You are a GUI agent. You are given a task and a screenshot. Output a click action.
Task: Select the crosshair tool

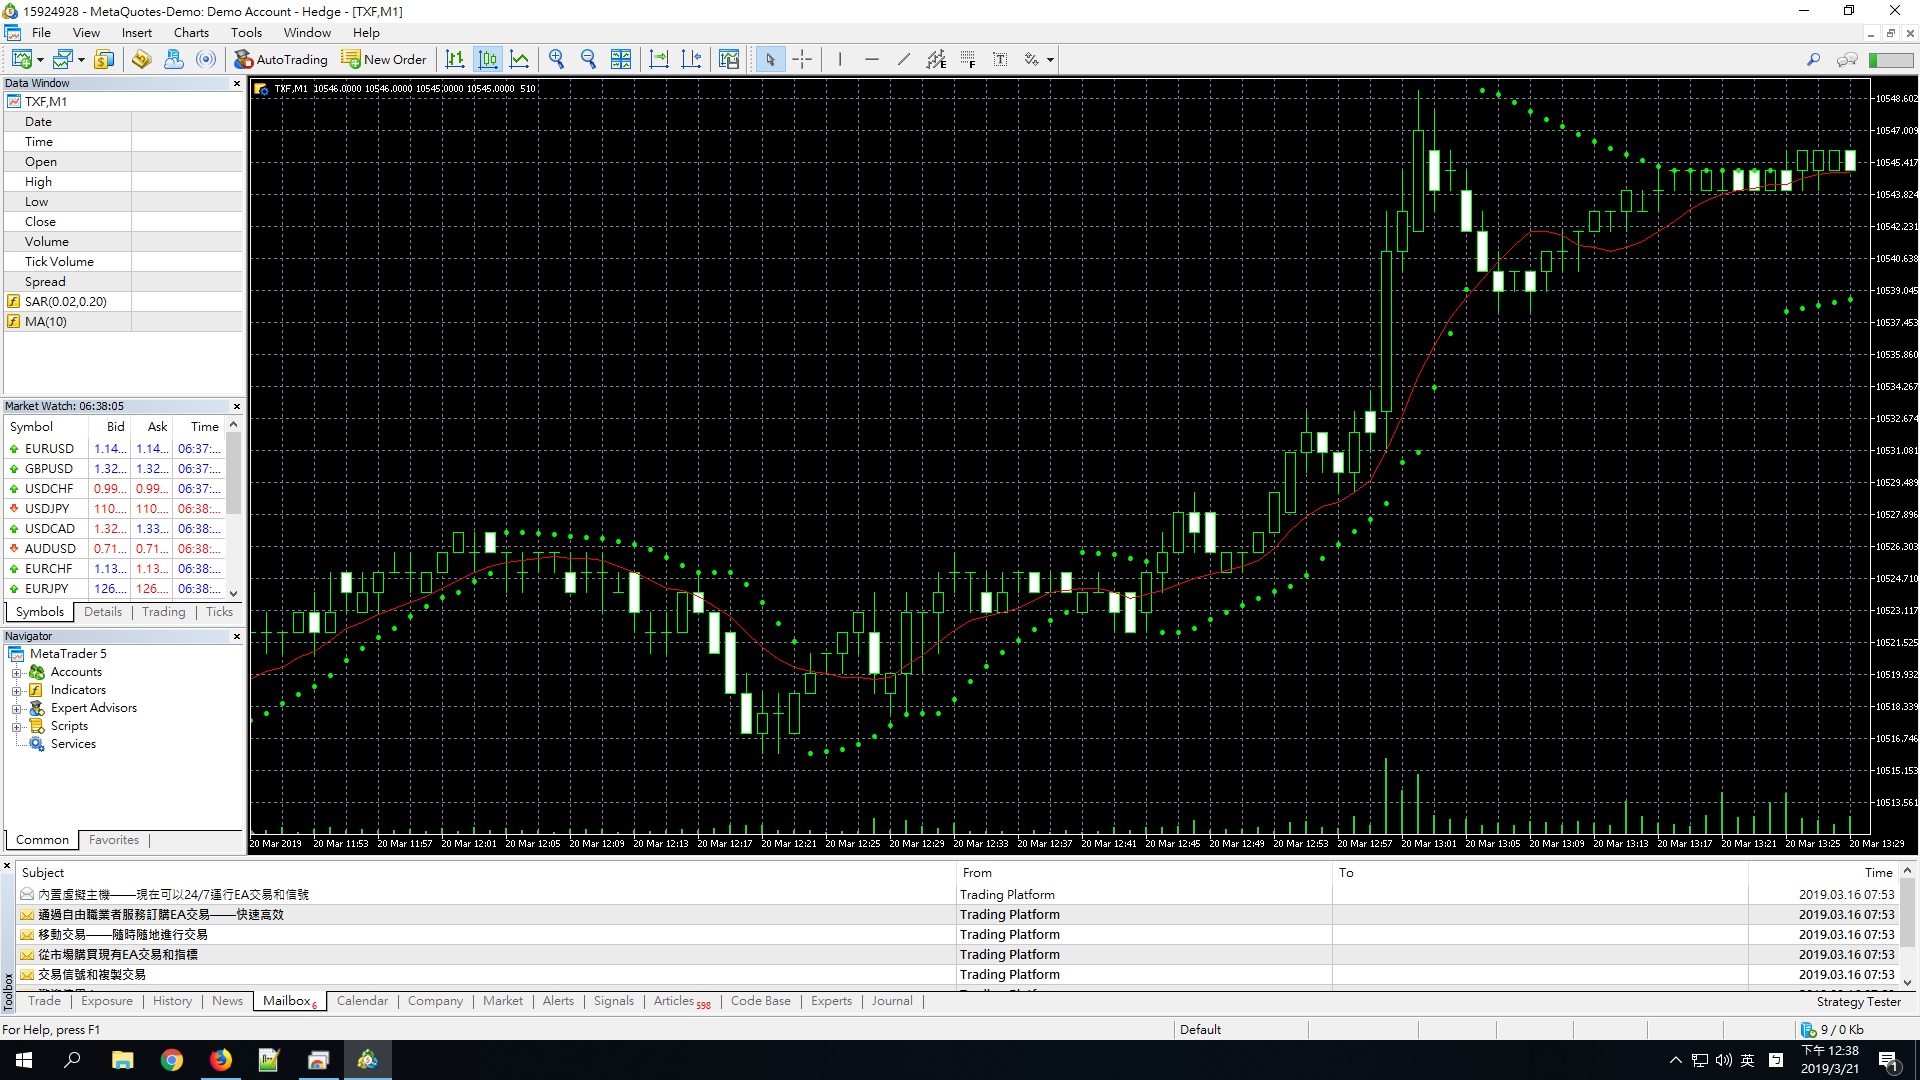coord(802,59)
